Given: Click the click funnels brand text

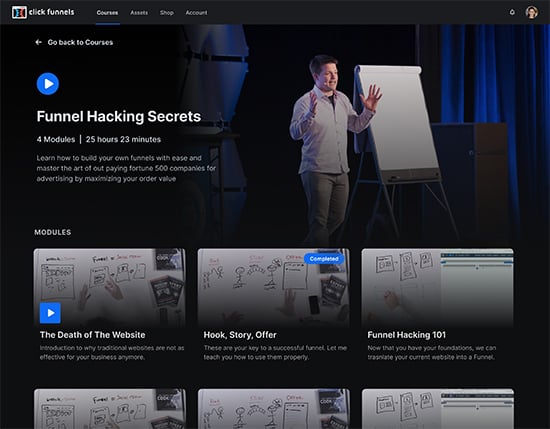Looking at the screenshot, I should [x=52, y=12].
